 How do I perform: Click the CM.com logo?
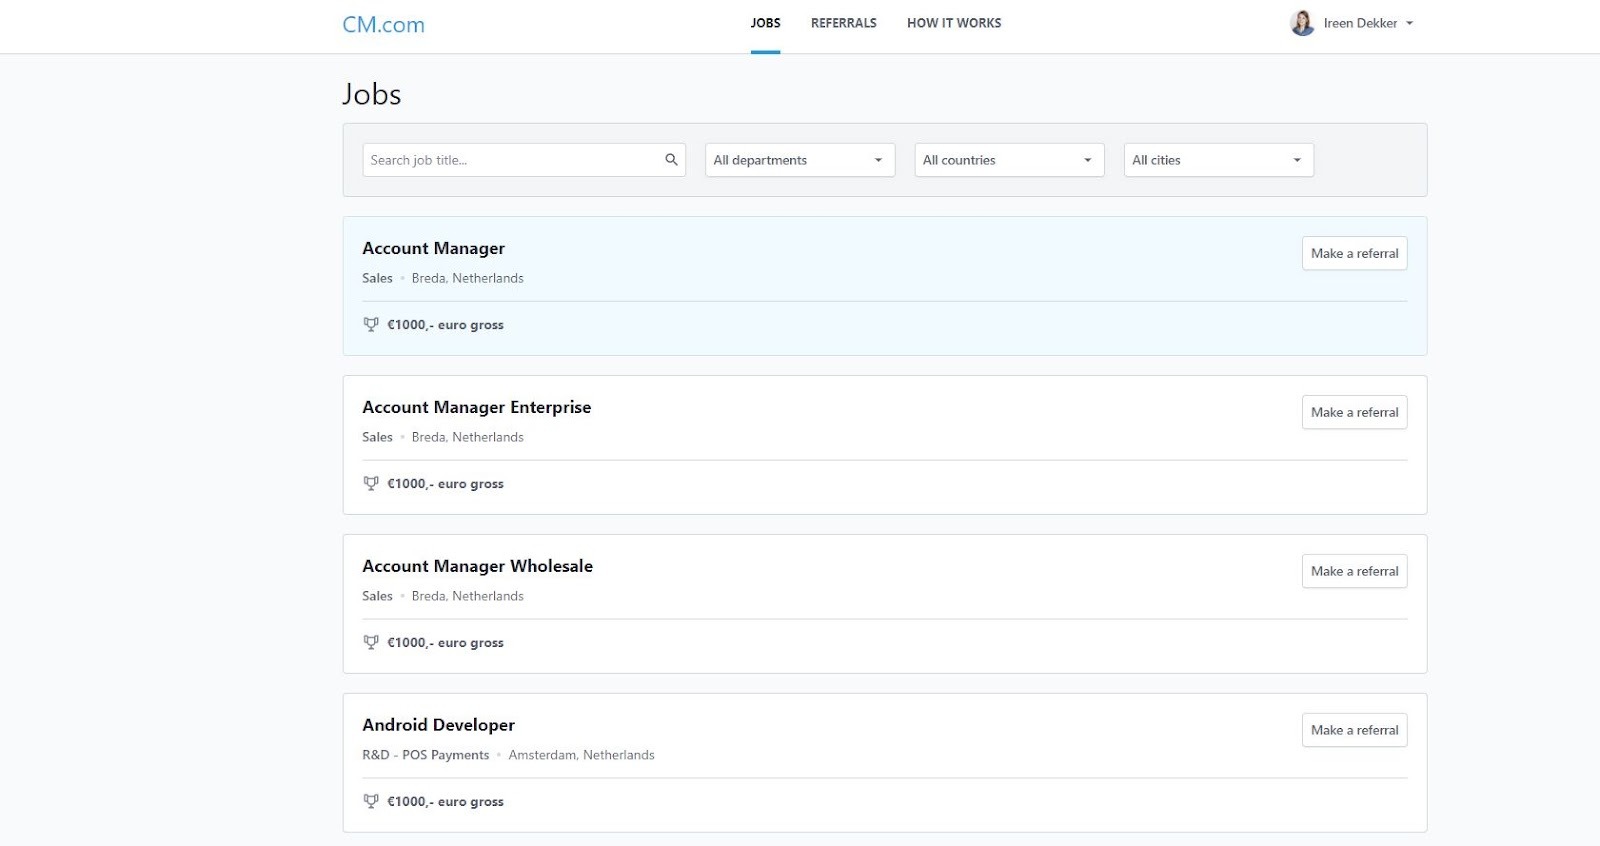coord(383,25)
